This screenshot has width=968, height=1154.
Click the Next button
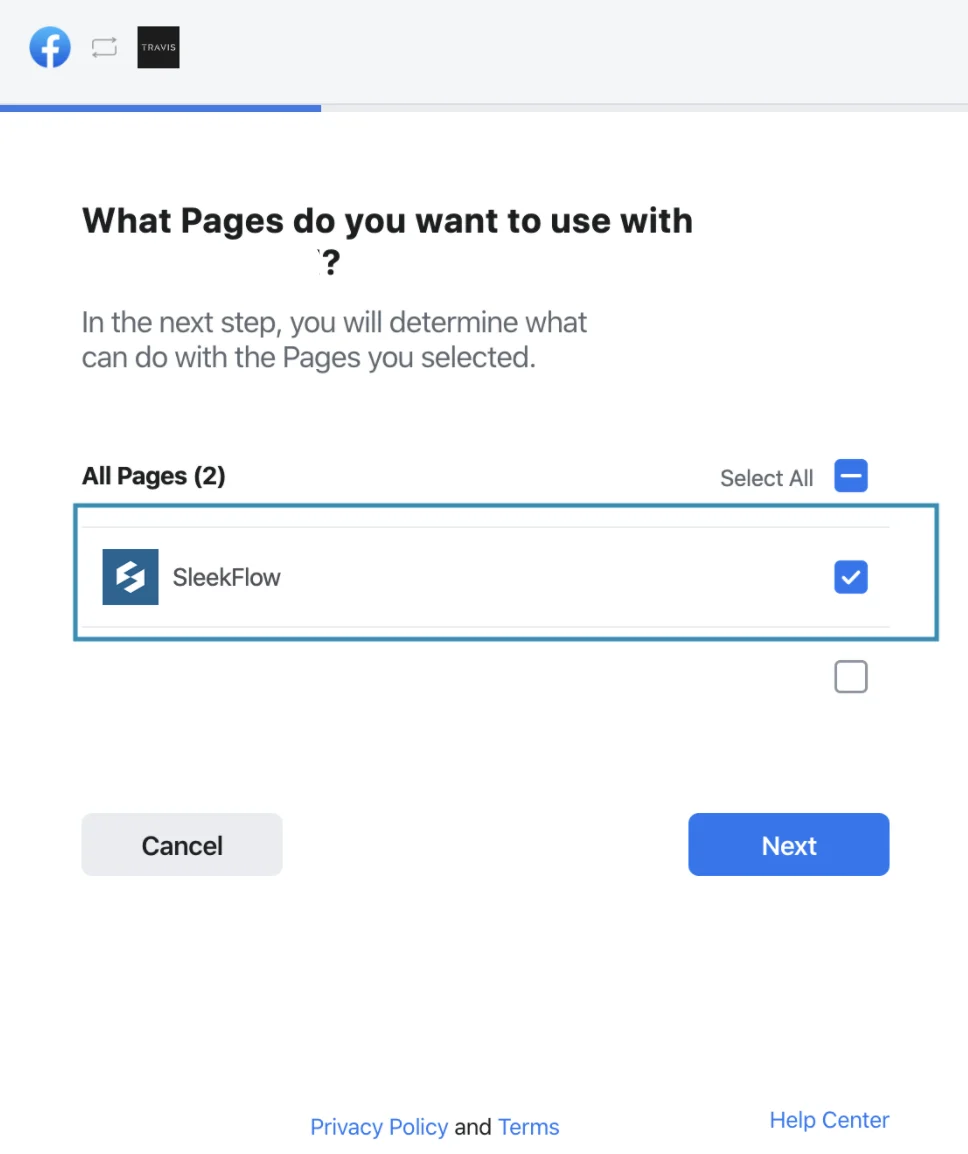click(x=789, y=844)
